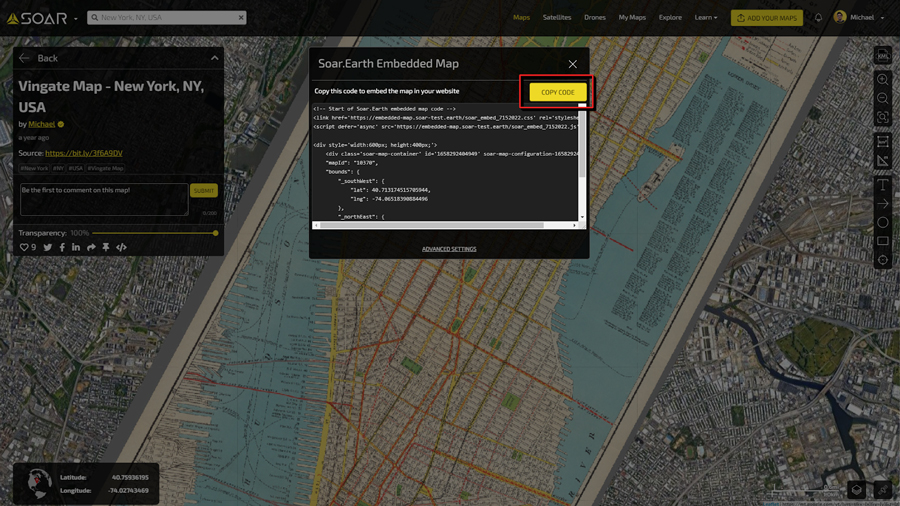
Task: Open the Drones tab
Action: [x=595, y=17]
